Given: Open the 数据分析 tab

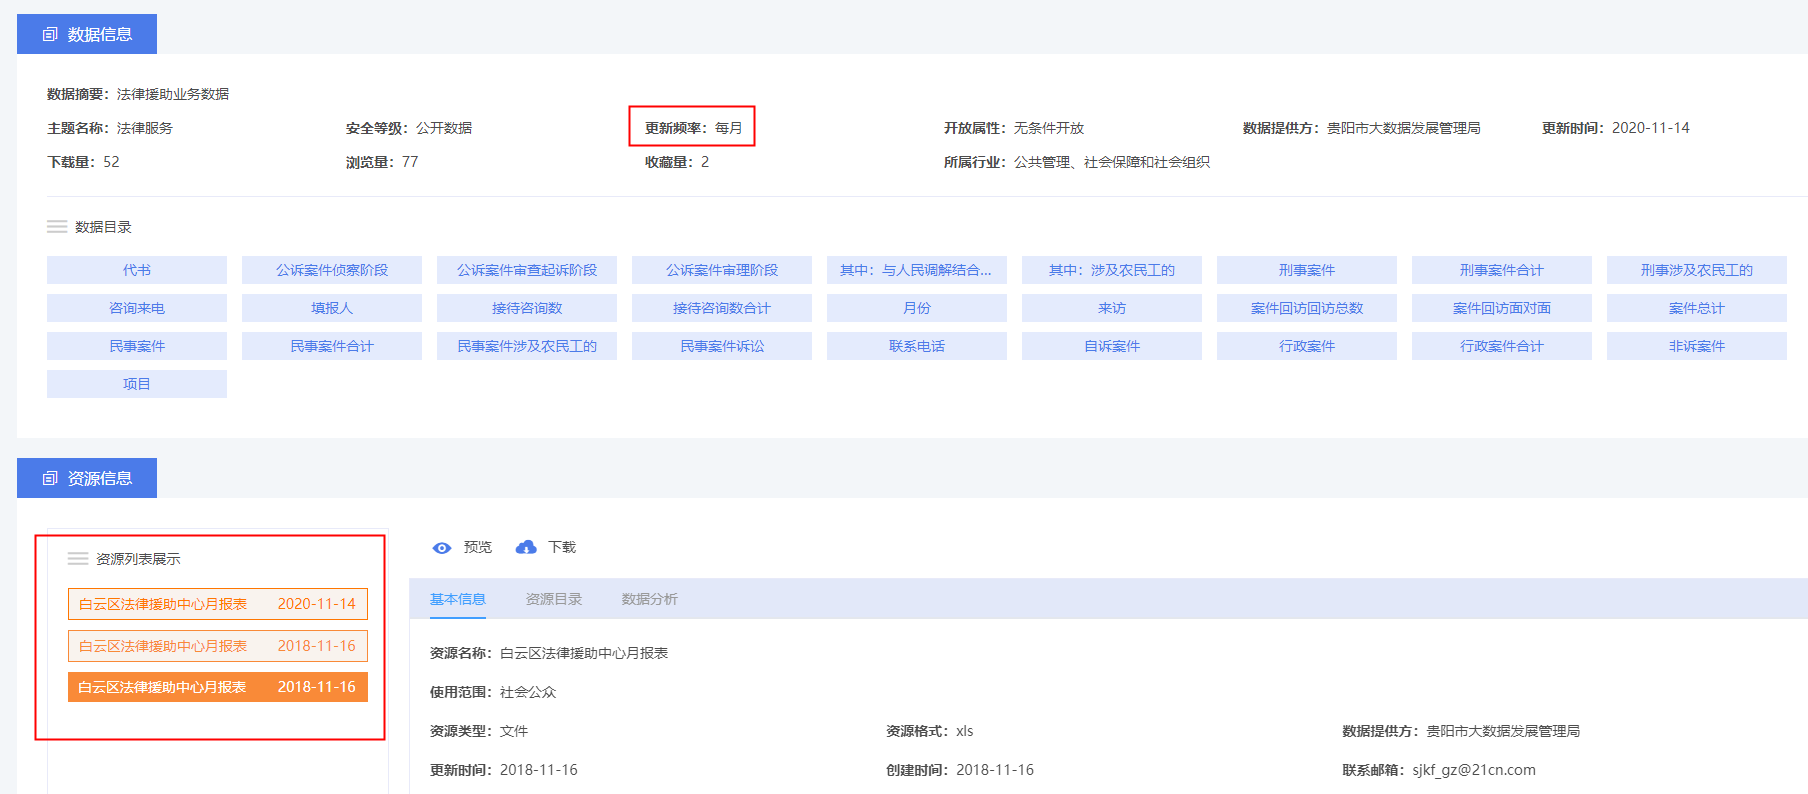Looking at the screenshot, I should coord(649,599).
